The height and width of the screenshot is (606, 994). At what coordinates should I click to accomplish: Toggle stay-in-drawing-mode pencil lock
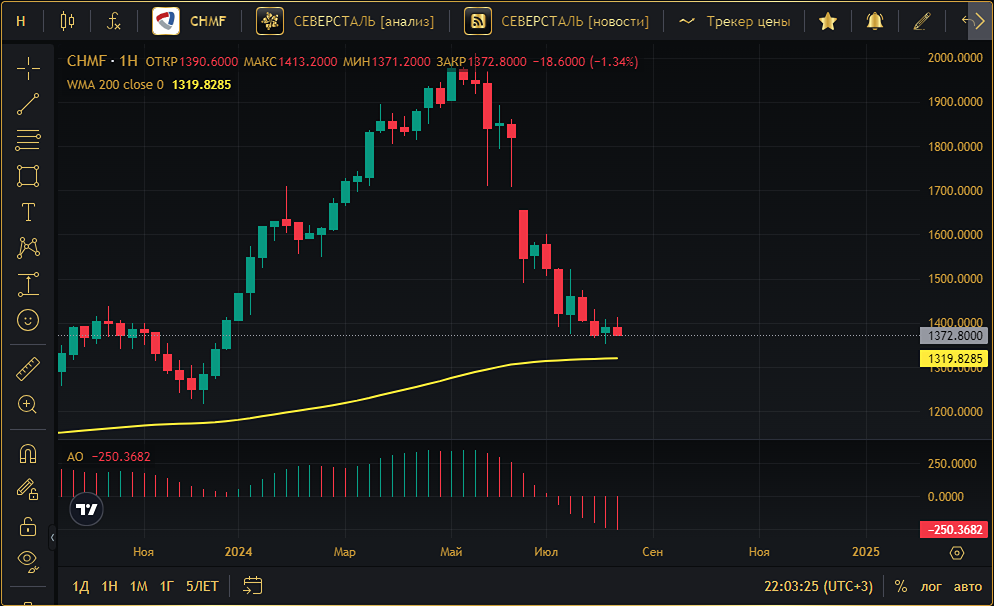28,489
